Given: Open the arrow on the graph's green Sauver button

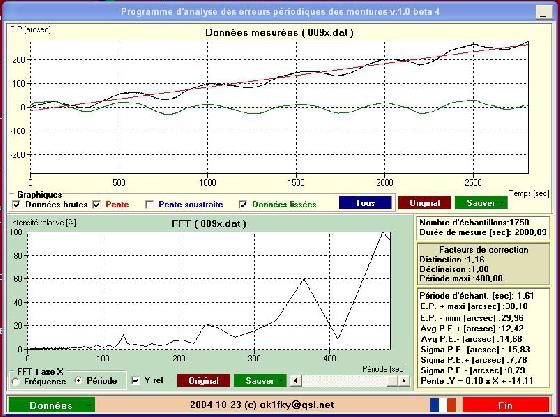Looking at the screenshot, I should pos(502,203).
